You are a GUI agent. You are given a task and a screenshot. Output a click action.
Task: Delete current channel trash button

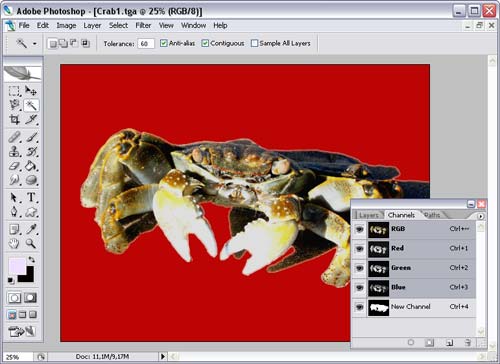pyautogui.click(x=468, y=342)
